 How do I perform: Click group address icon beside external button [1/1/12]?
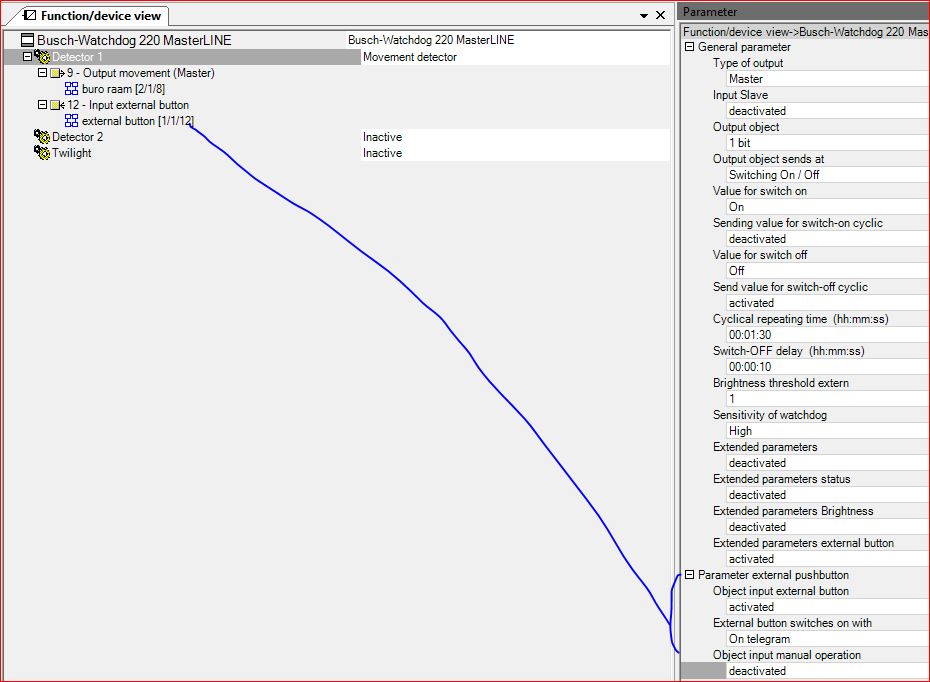click(71, 121)
